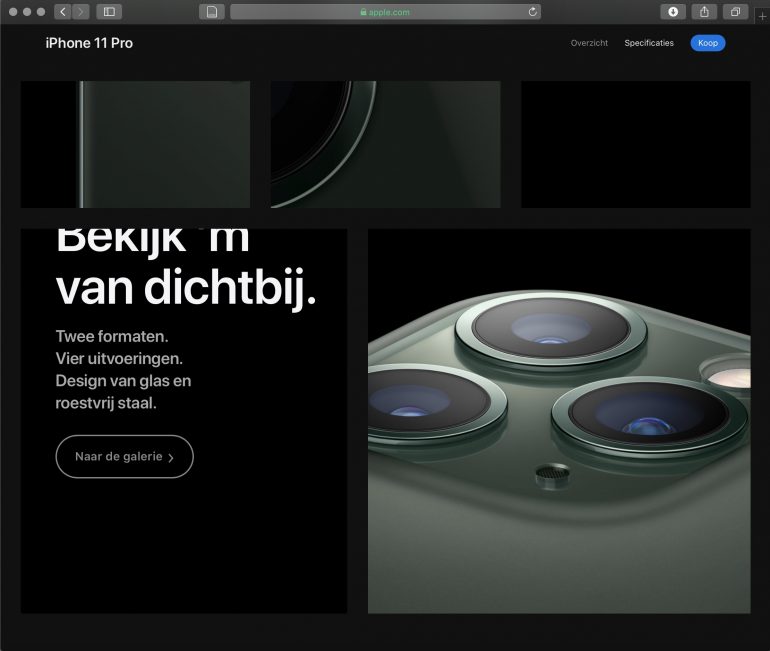Open the Share menu icon
Screen dimensions: 770x651
click(x=704, y=12)
